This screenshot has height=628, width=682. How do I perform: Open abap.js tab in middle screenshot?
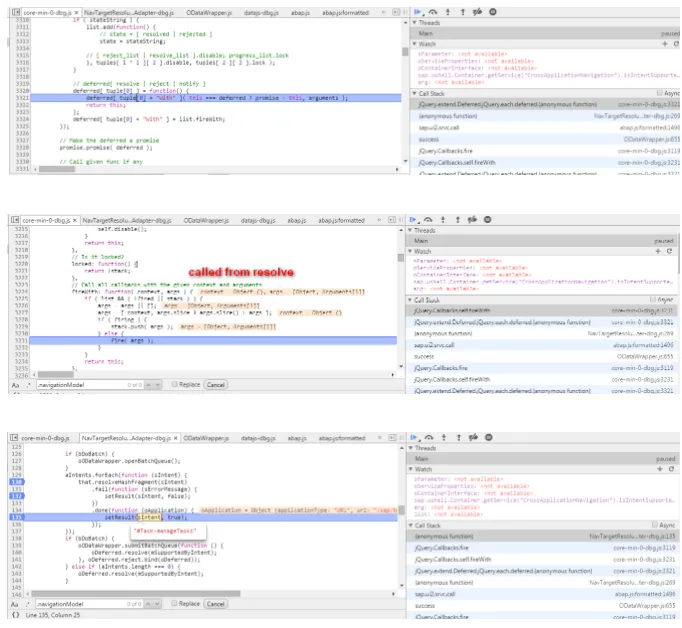click(x=297, y=221)
